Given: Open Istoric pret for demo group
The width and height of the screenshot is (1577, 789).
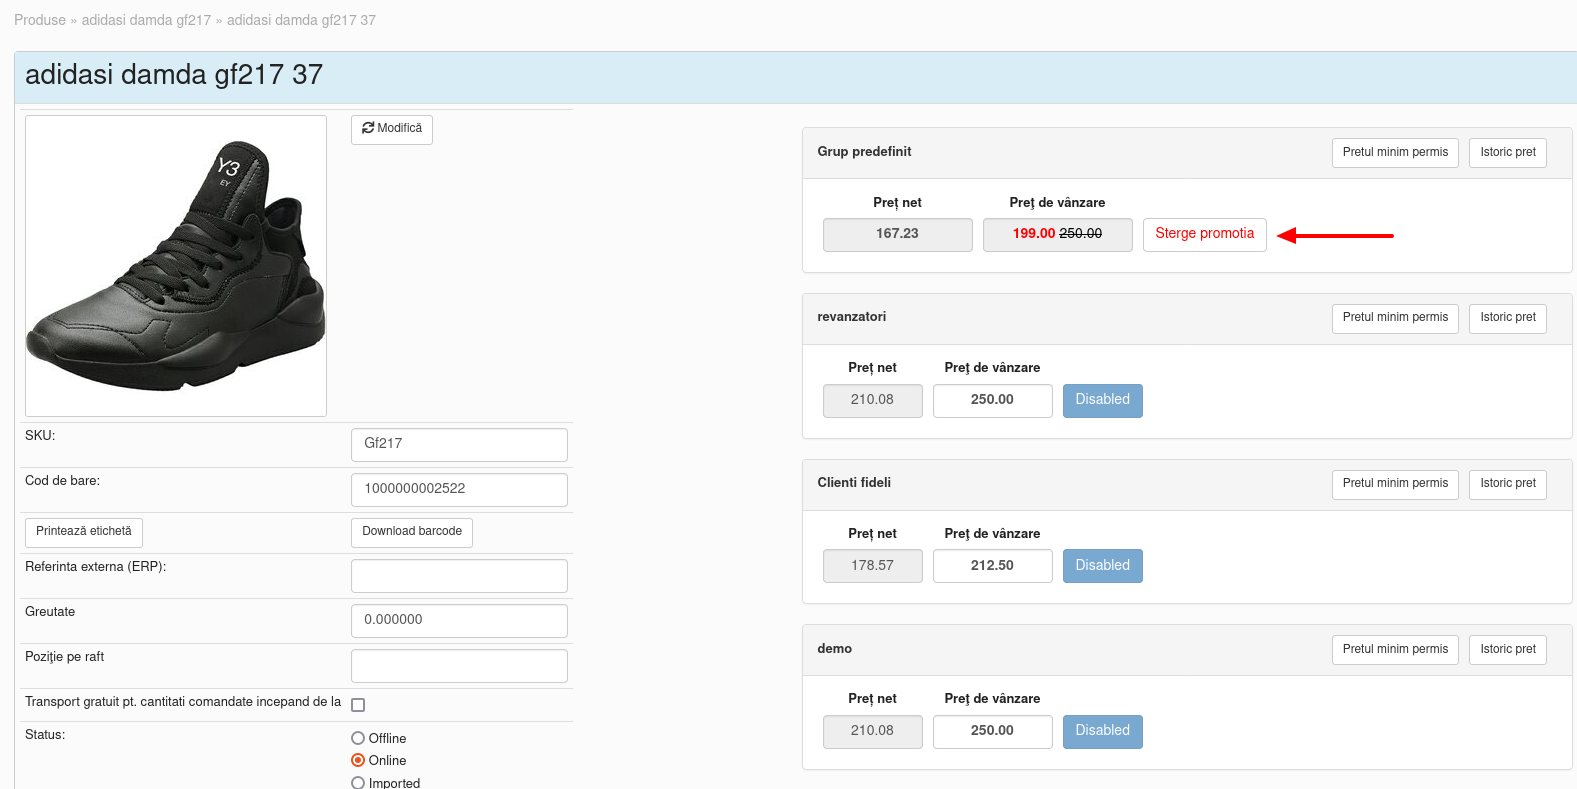Looking at the screenshot, I should click(1508, 650).
